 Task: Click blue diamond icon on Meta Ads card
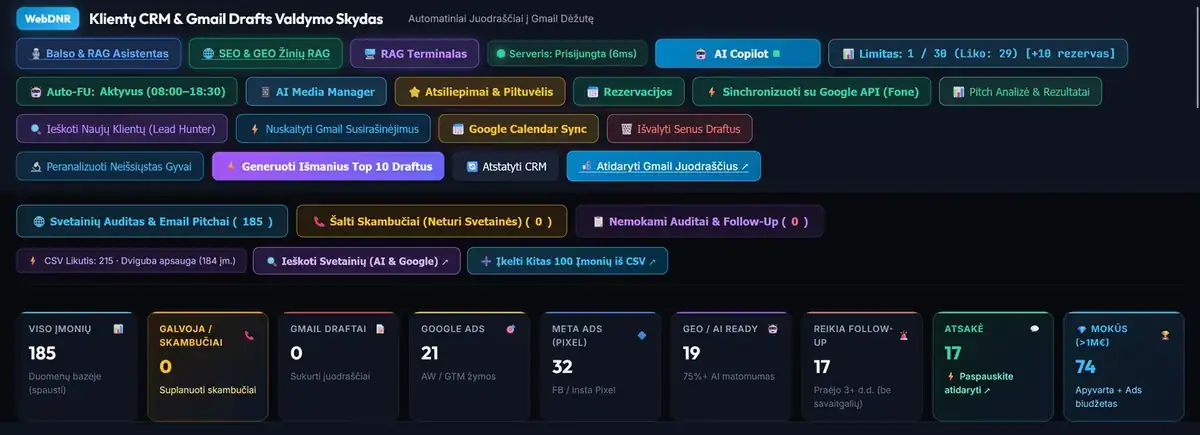[x=642, y=335]
